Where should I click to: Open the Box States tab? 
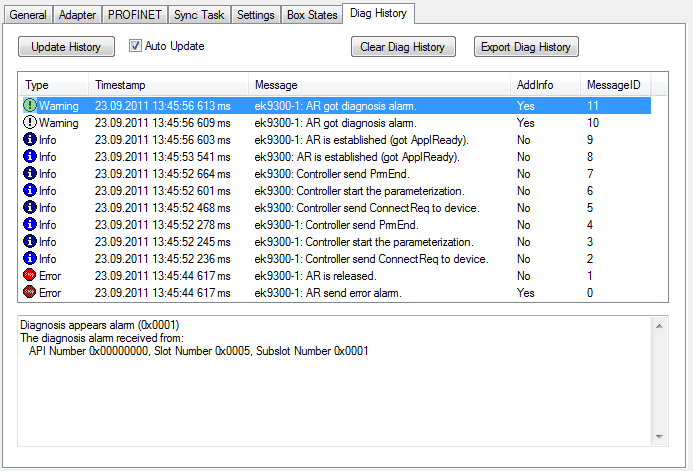310,15
